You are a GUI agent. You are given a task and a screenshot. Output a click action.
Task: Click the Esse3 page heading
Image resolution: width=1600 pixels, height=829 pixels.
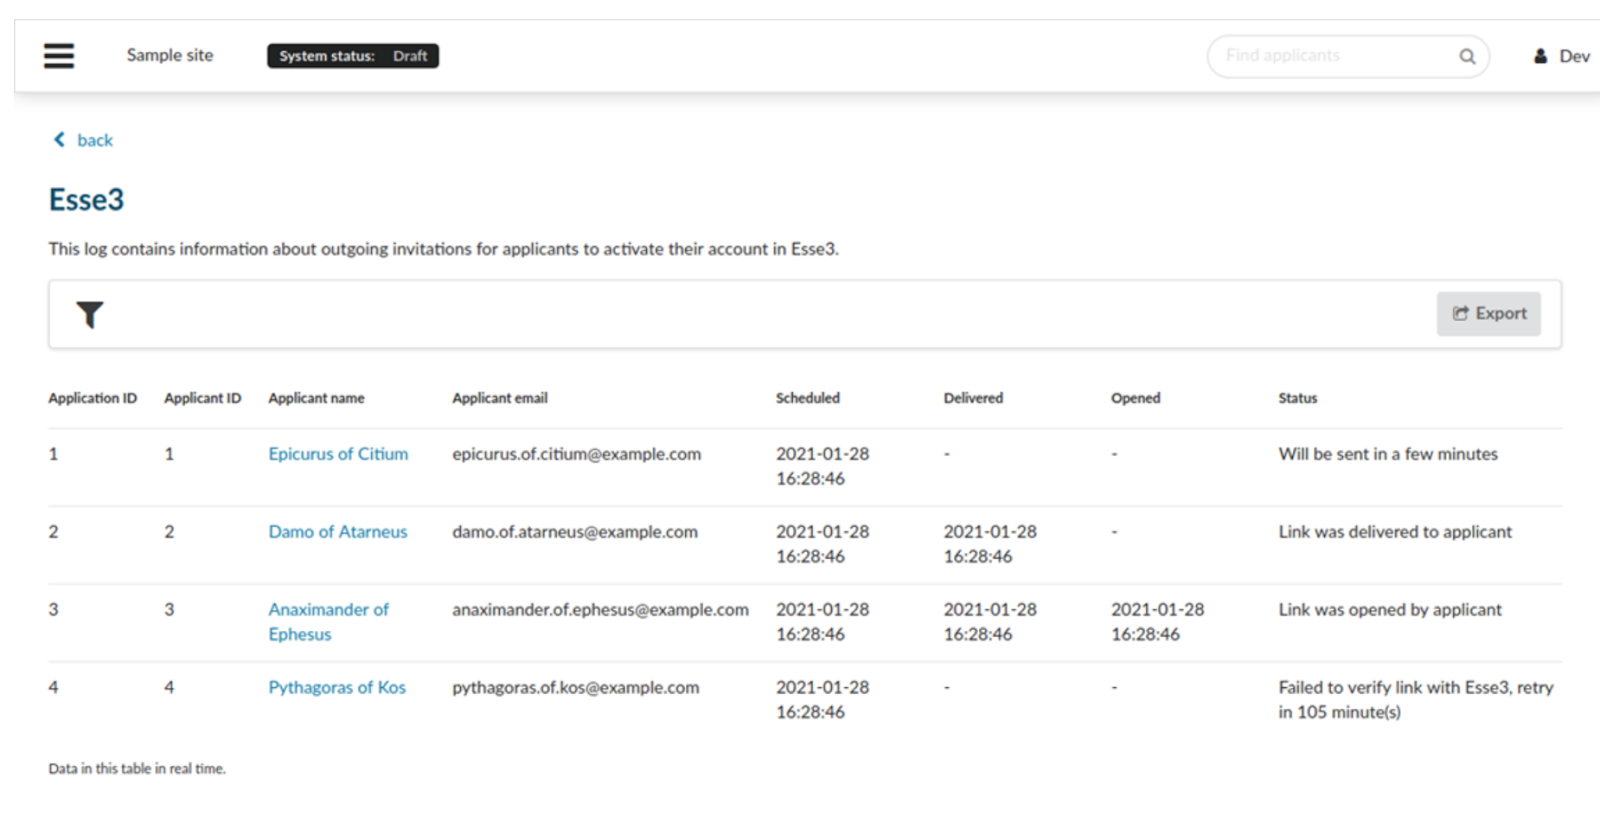coord(87,200)
